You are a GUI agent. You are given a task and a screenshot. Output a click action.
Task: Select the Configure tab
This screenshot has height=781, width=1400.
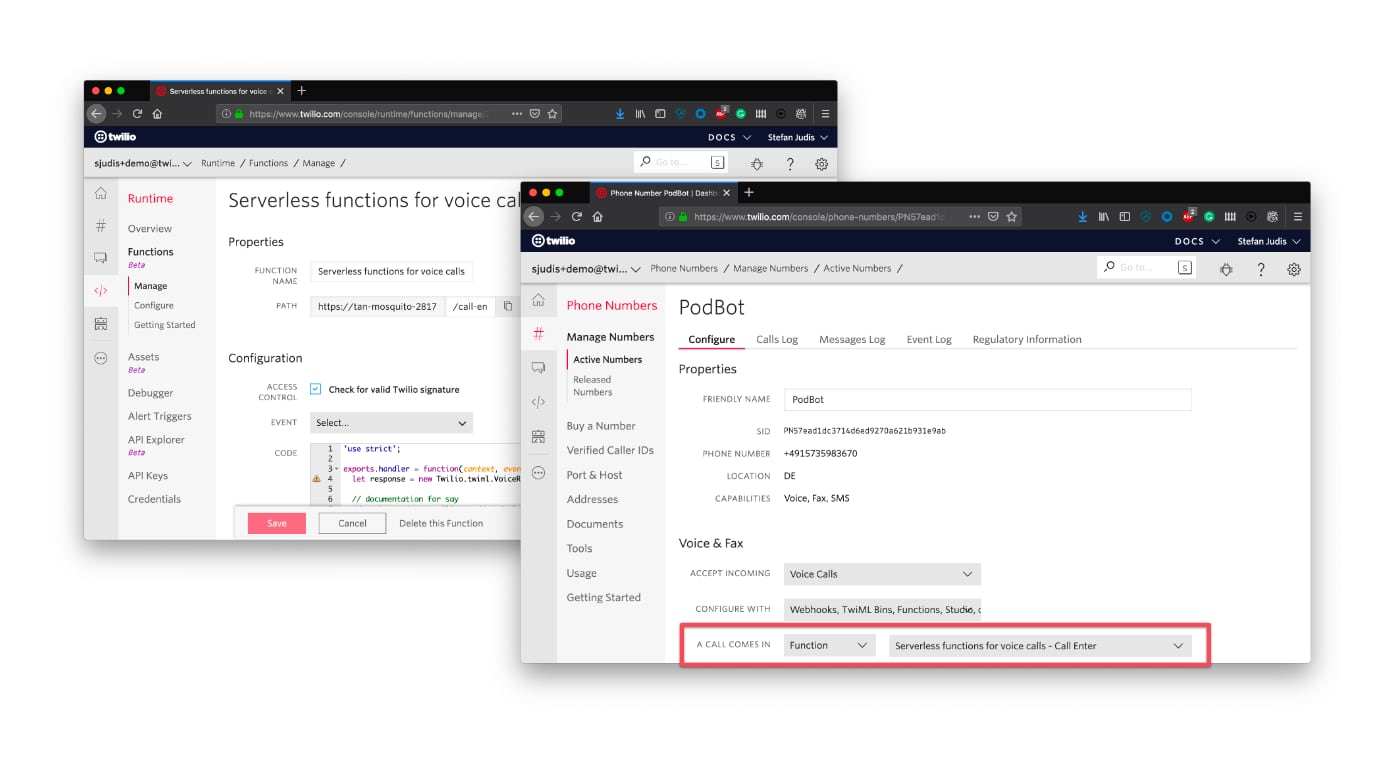[x=712, y=339]
